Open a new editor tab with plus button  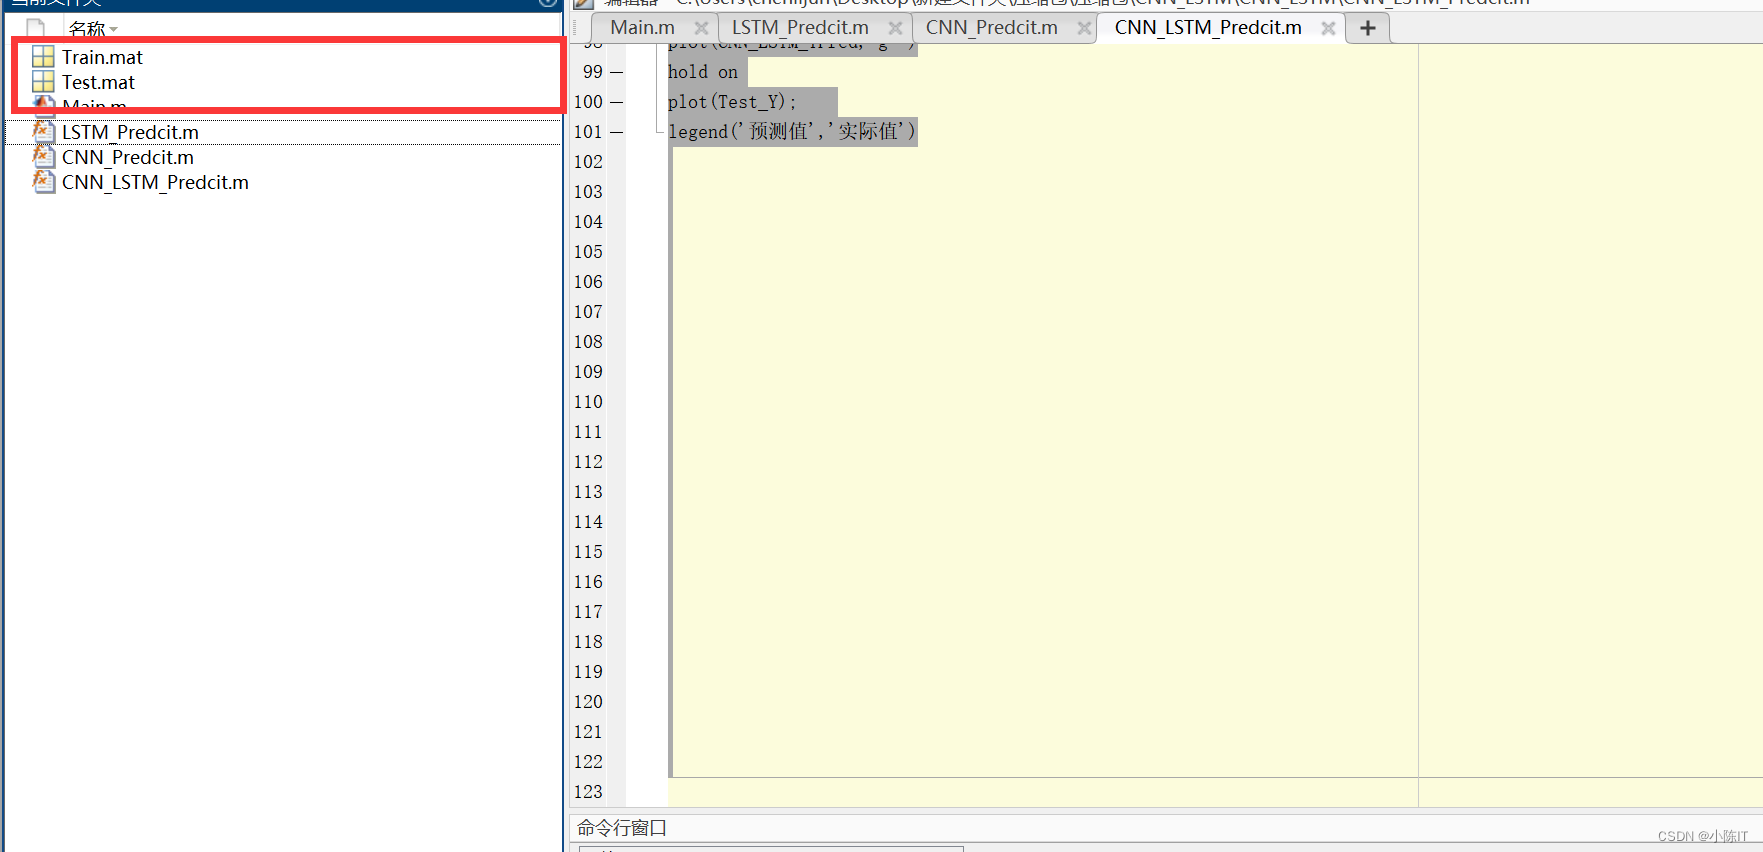[x=1368, y=28]
